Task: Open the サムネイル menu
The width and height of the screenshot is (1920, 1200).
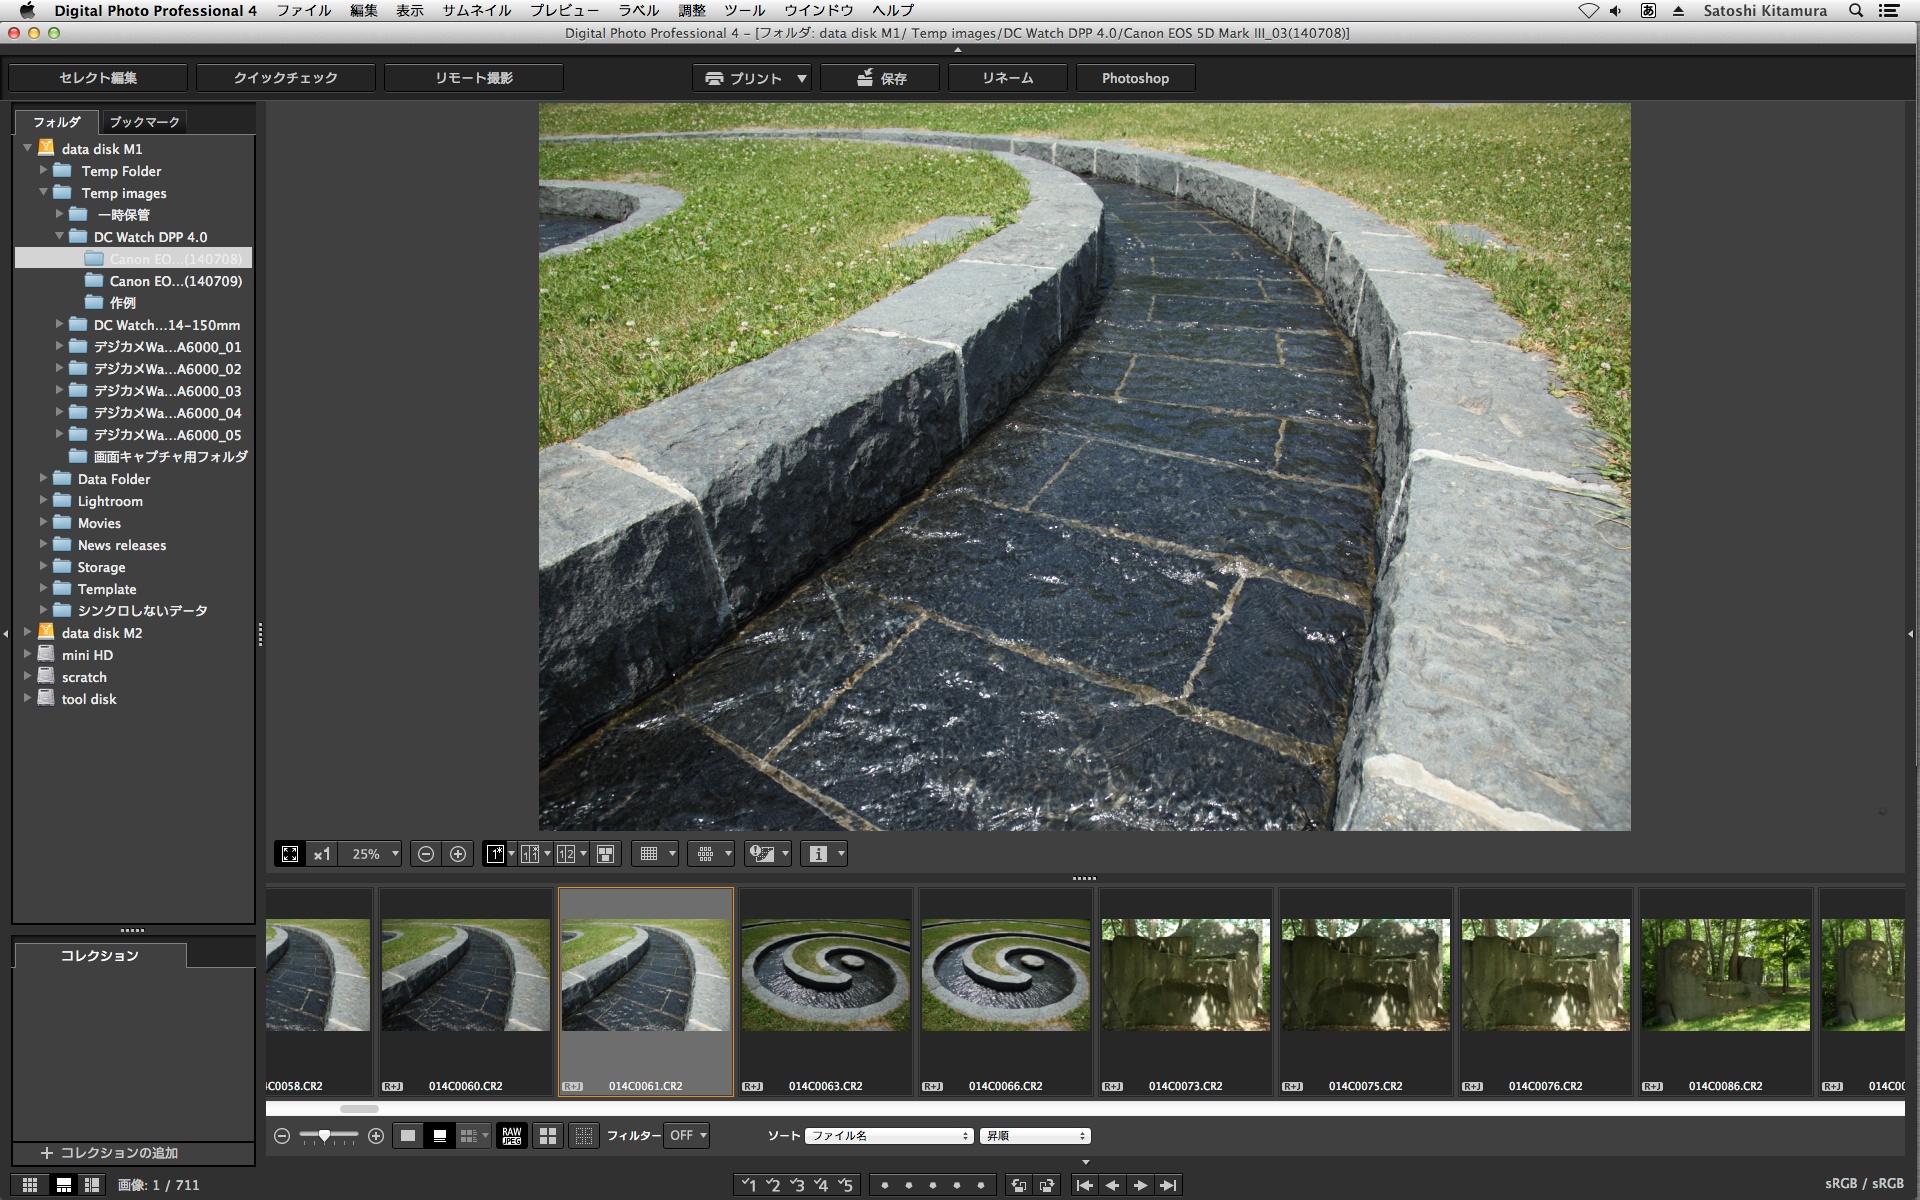Action: click(476, 10)
